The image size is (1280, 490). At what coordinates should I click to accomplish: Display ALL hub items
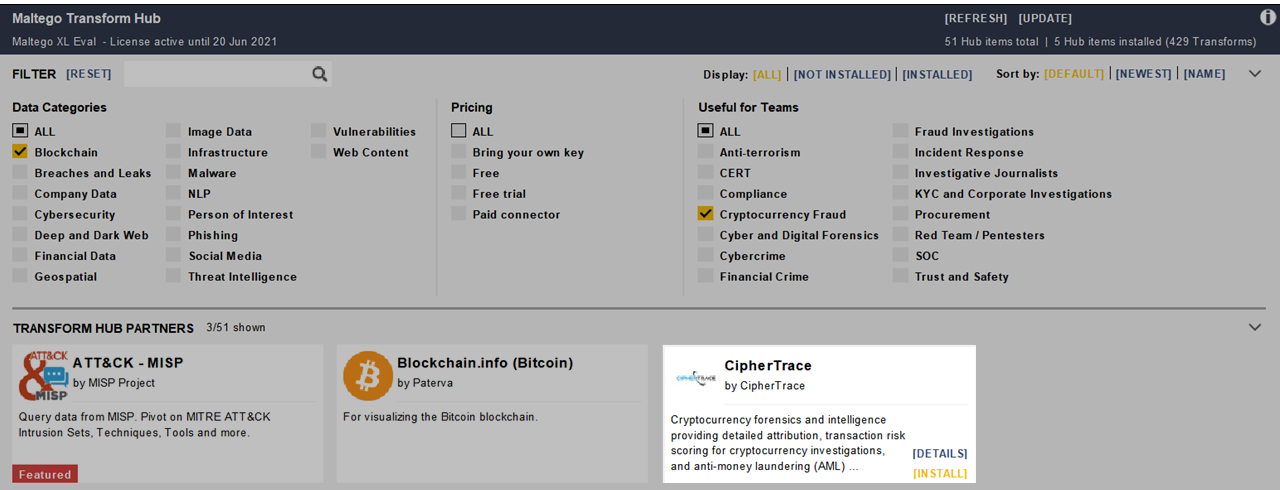pyautogui.click(x=767, y=74)
